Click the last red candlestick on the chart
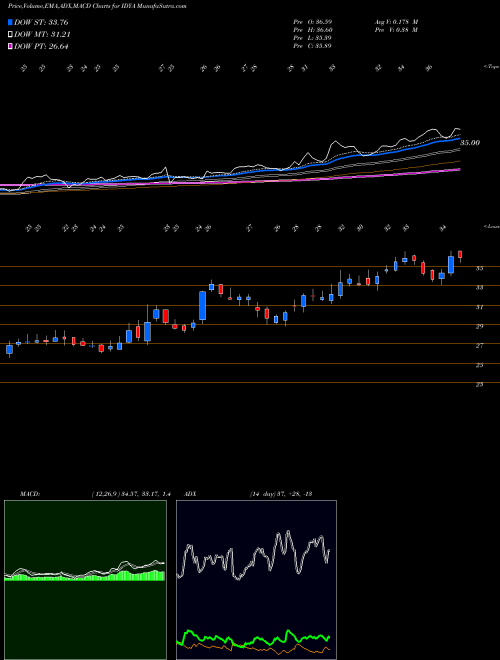Viewport: 500px width, 660px height. click(460, 255)
